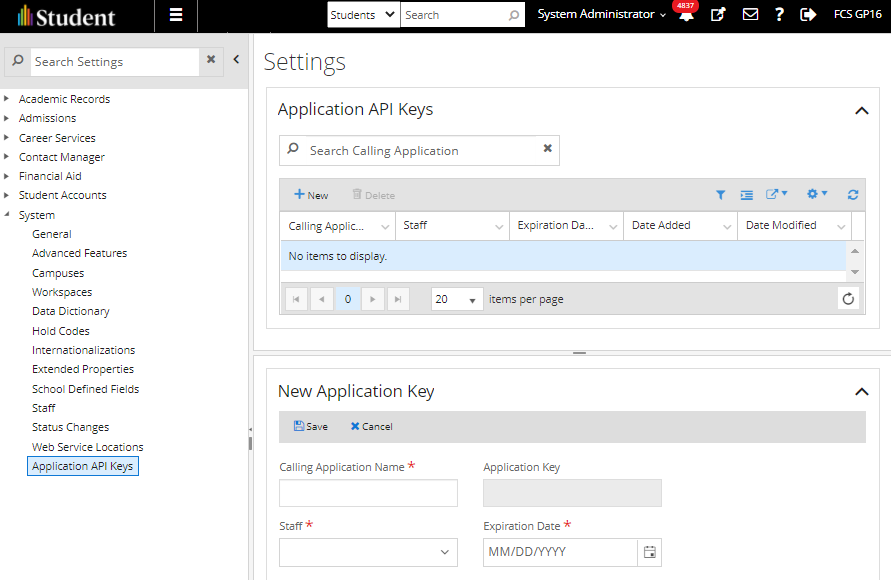Open the Students search scope dropdown
Image resolution: width=891 pixels, height=580 pixels.
click(362, 16)
